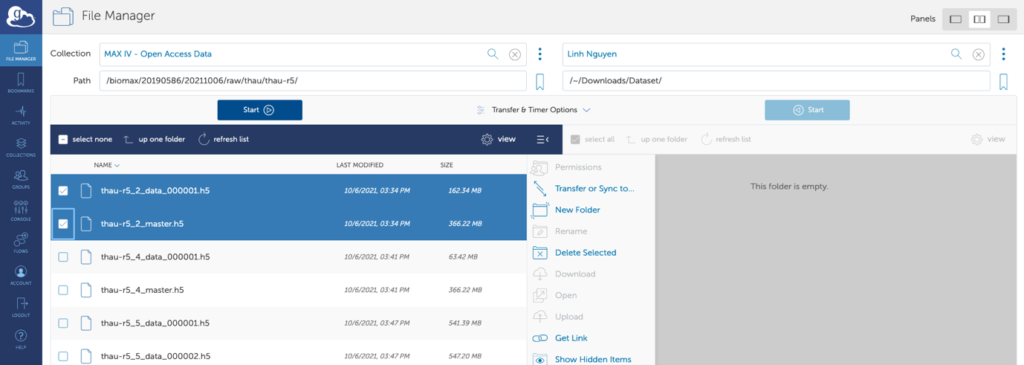Click the Download action
Image resolution: width=1024 pixels, height=365 pixels.
564,274
